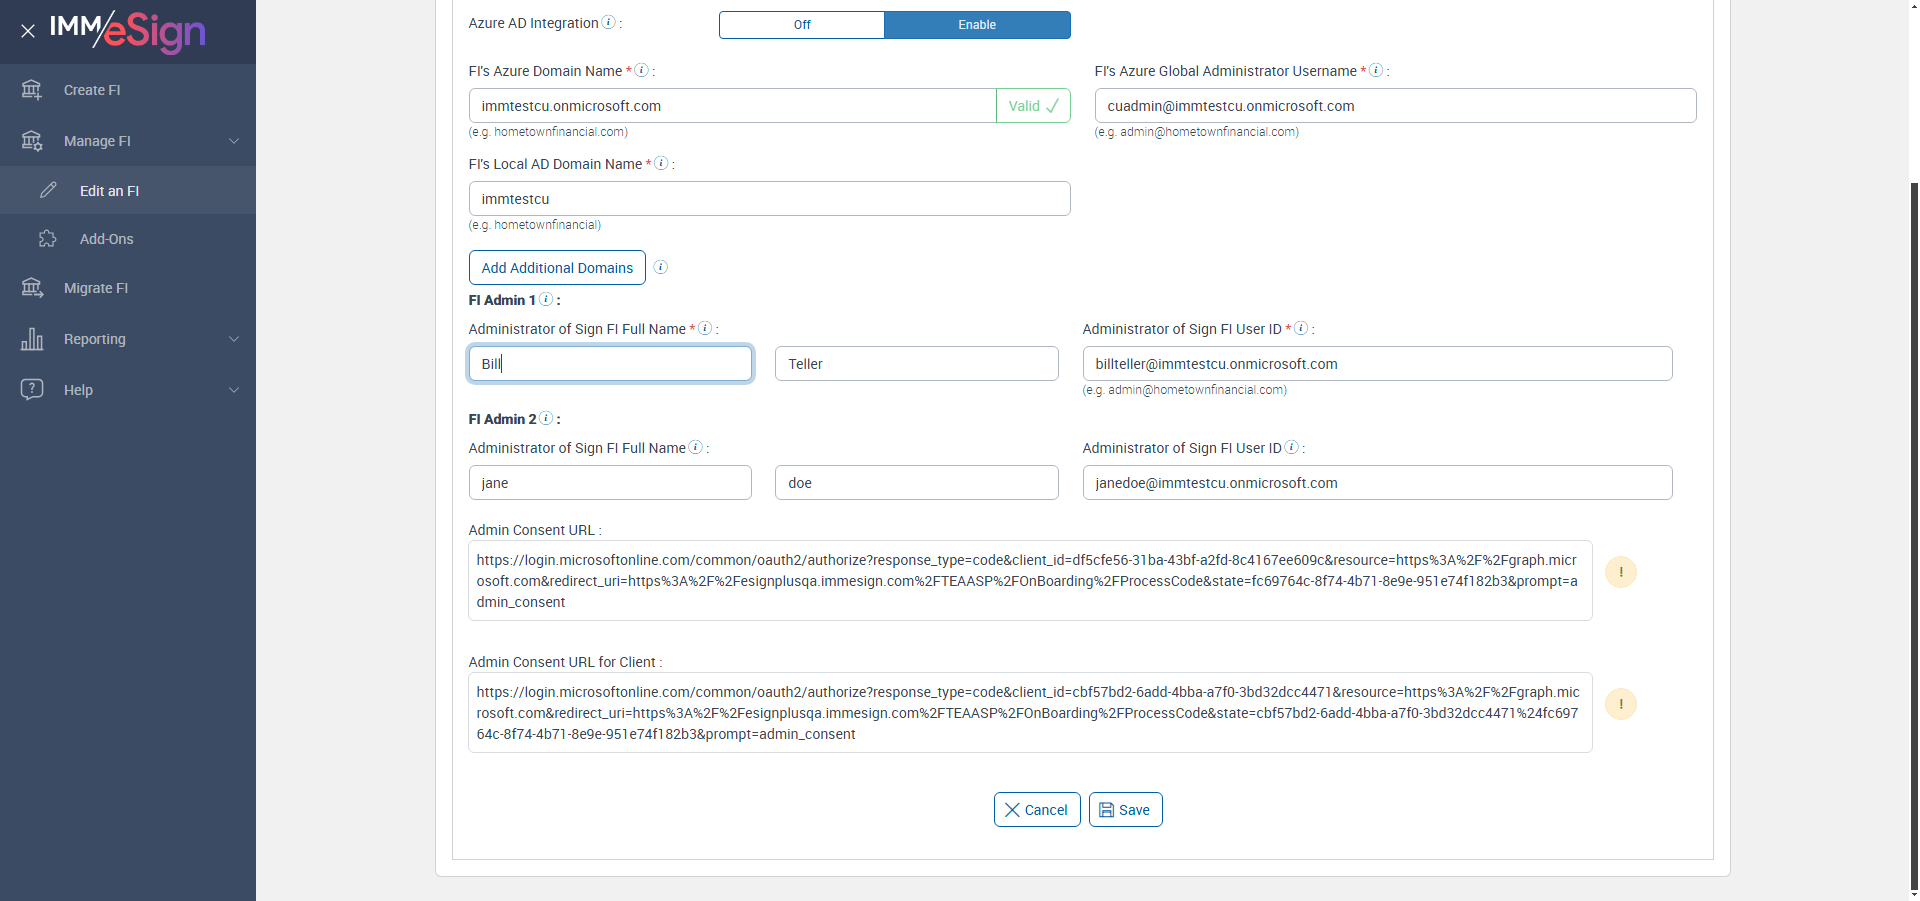Click the Add-Ons puzzle icon
The width and height of the screenshot is (1920, 901).
point(47,239)
